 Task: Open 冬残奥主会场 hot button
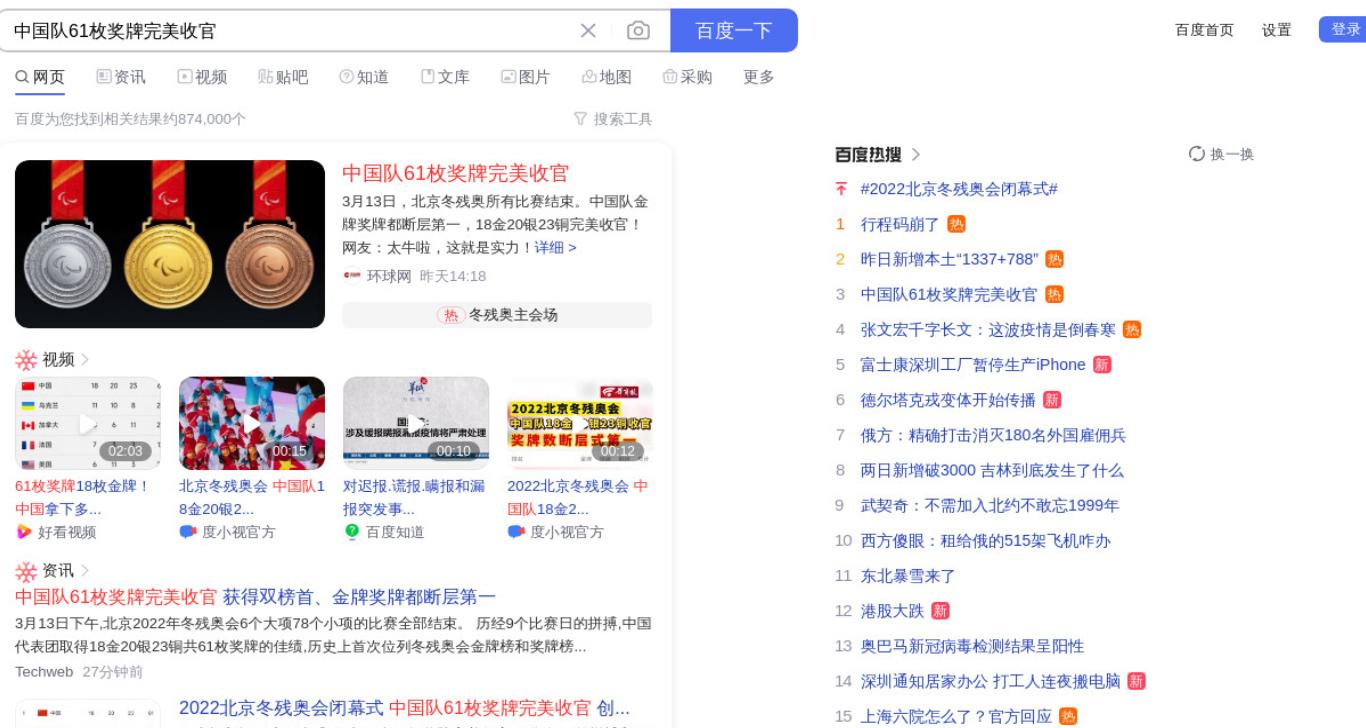(497, 315)
